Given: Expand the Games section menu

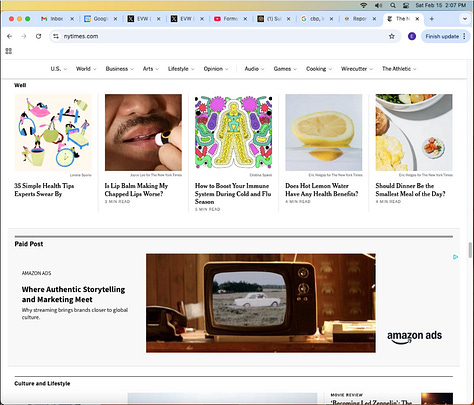Looking at the screenshot, I should (x=285, y=69).
